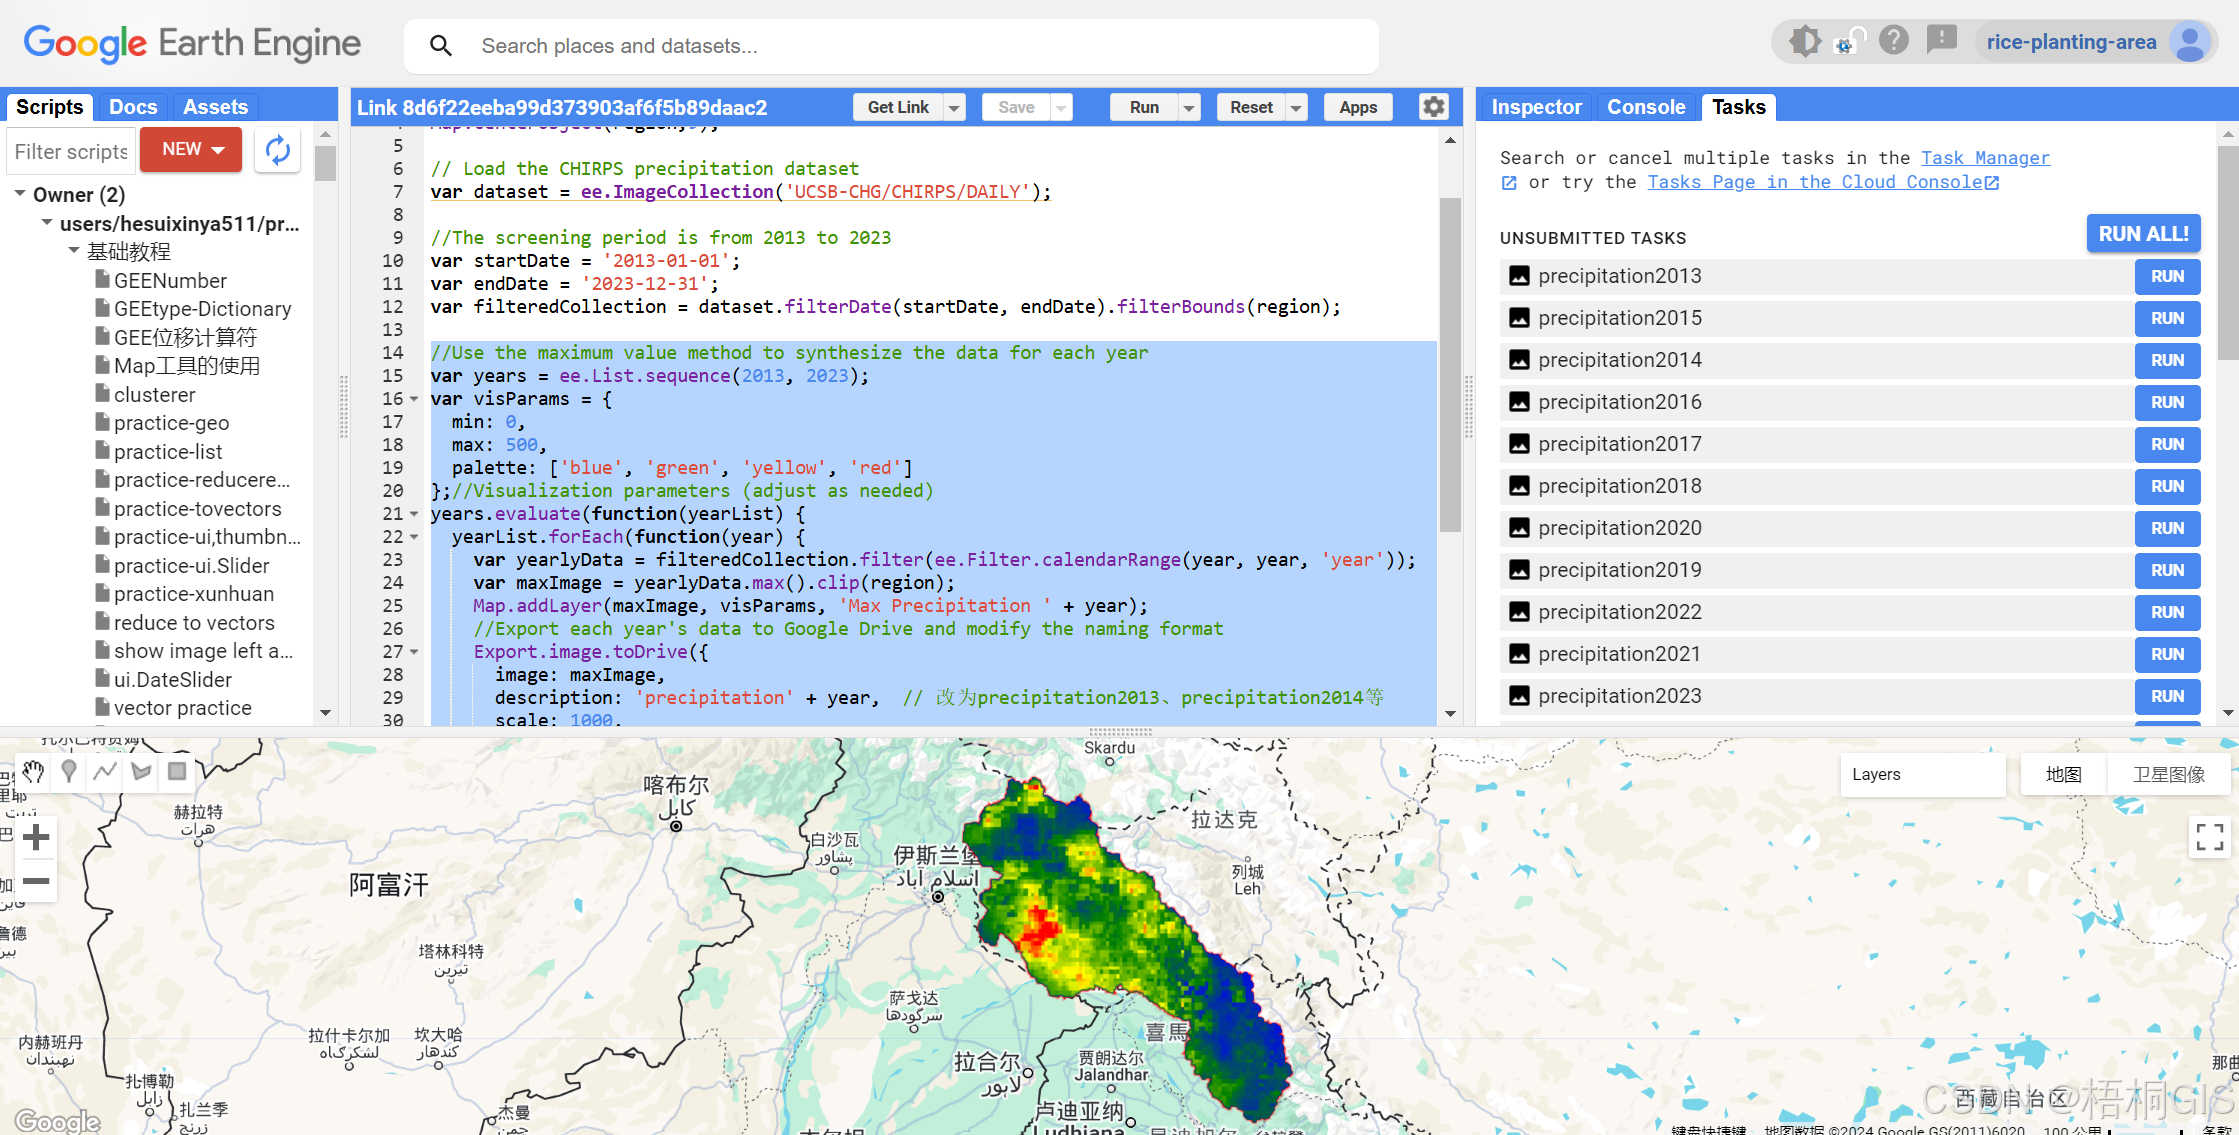
Task: Switch map to 地图 view
Action: [2063, 775]
